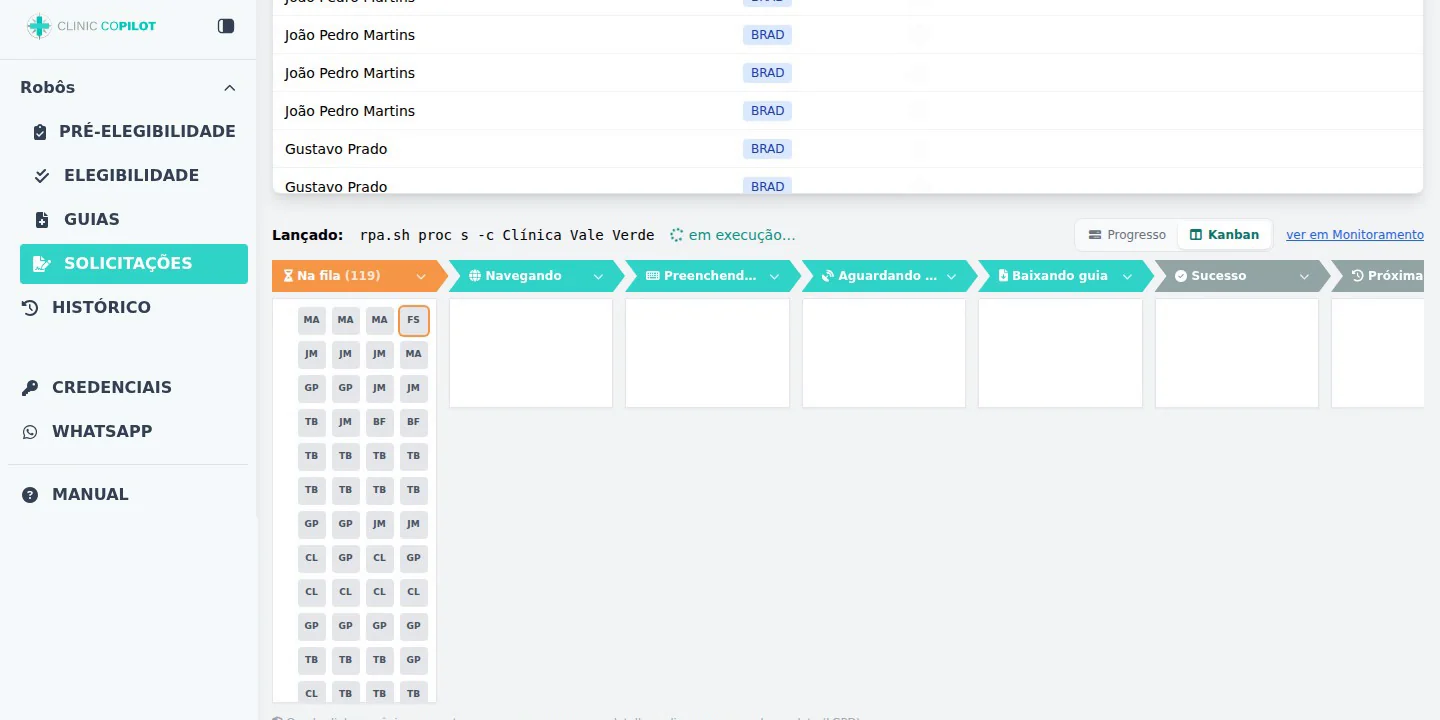The width and height of the screenshot is (1440, 720).
Task: Click the Baixando guia download icon
Action: click(1003, 276)
